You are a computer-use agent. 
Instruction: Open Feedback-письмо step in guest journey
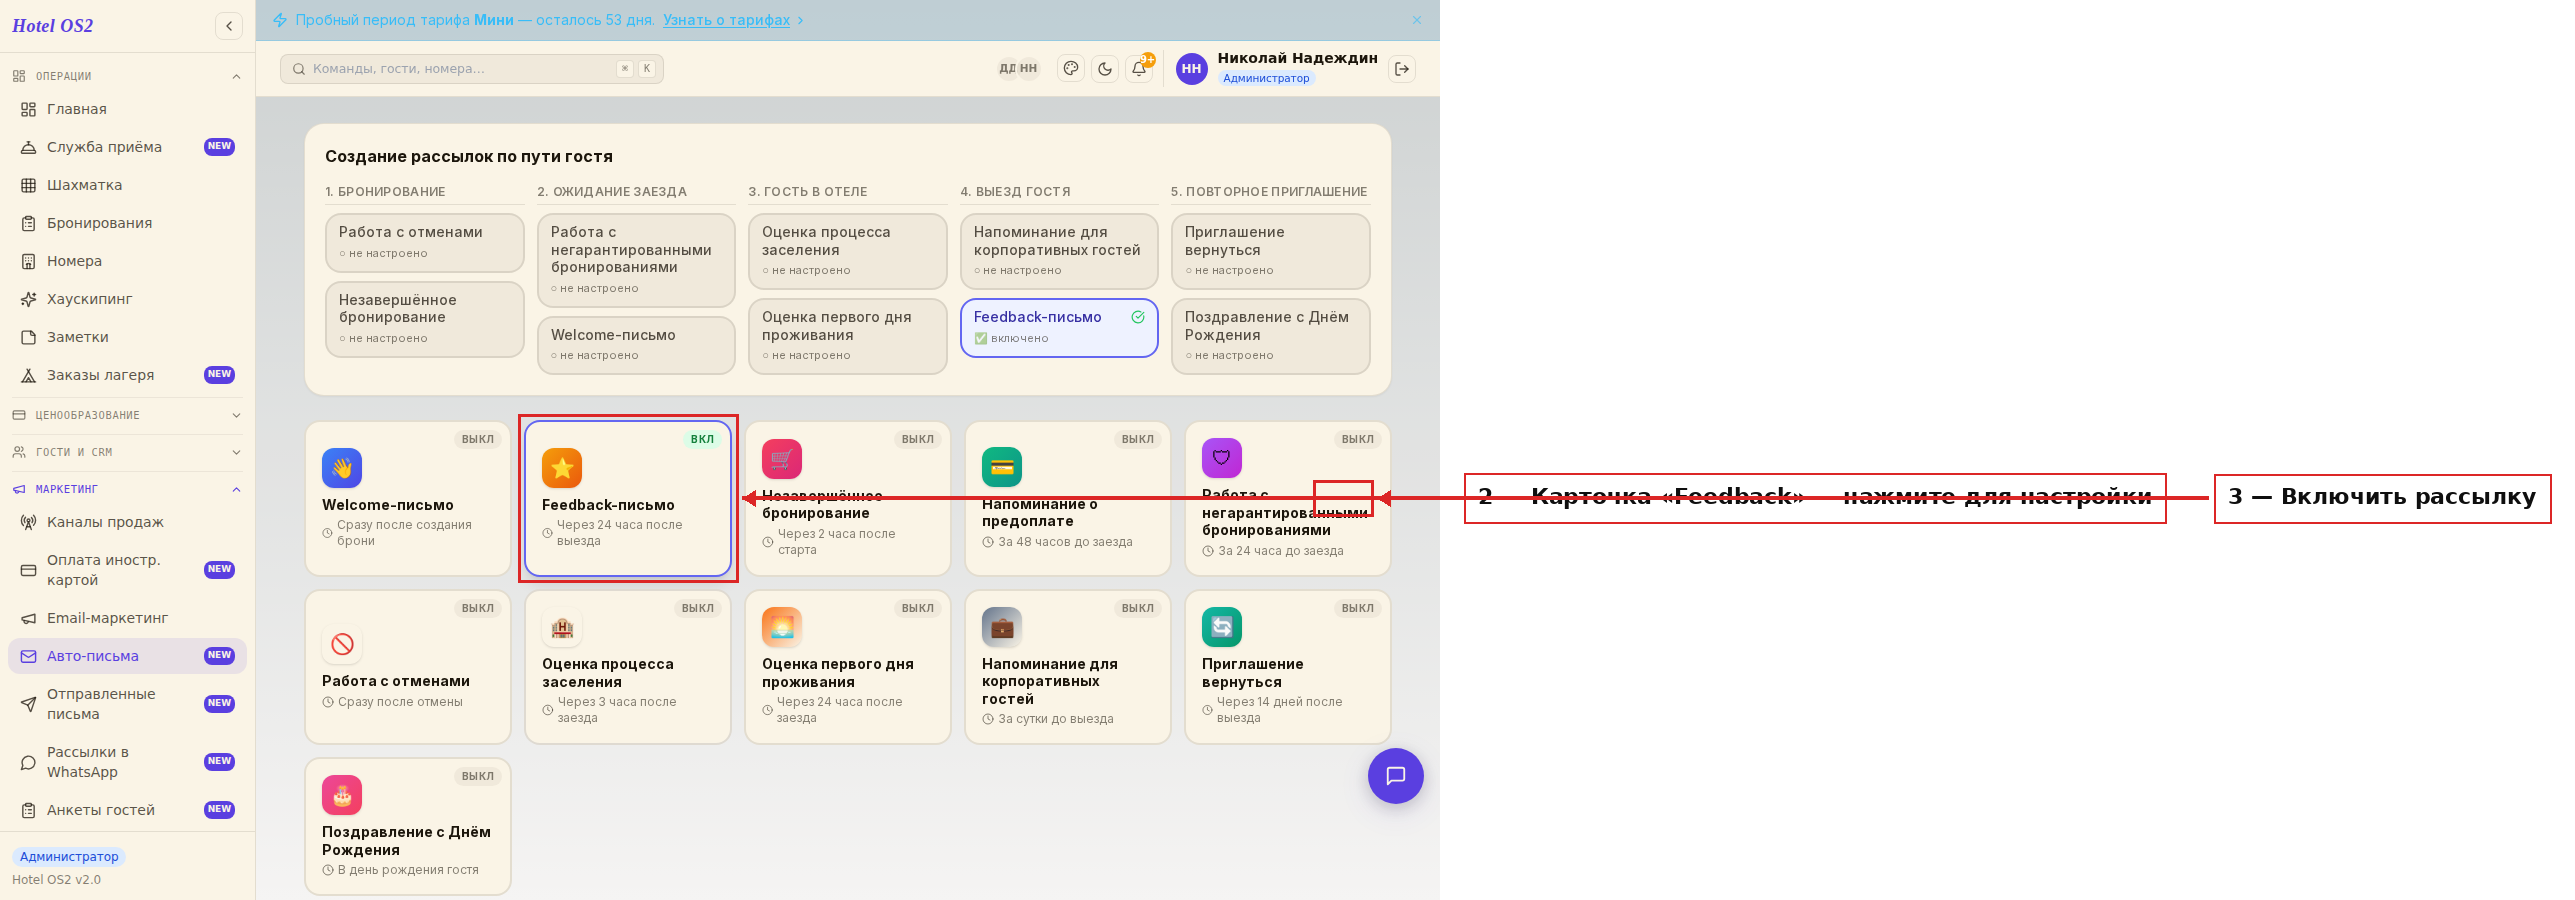[x=1059, y=328]
